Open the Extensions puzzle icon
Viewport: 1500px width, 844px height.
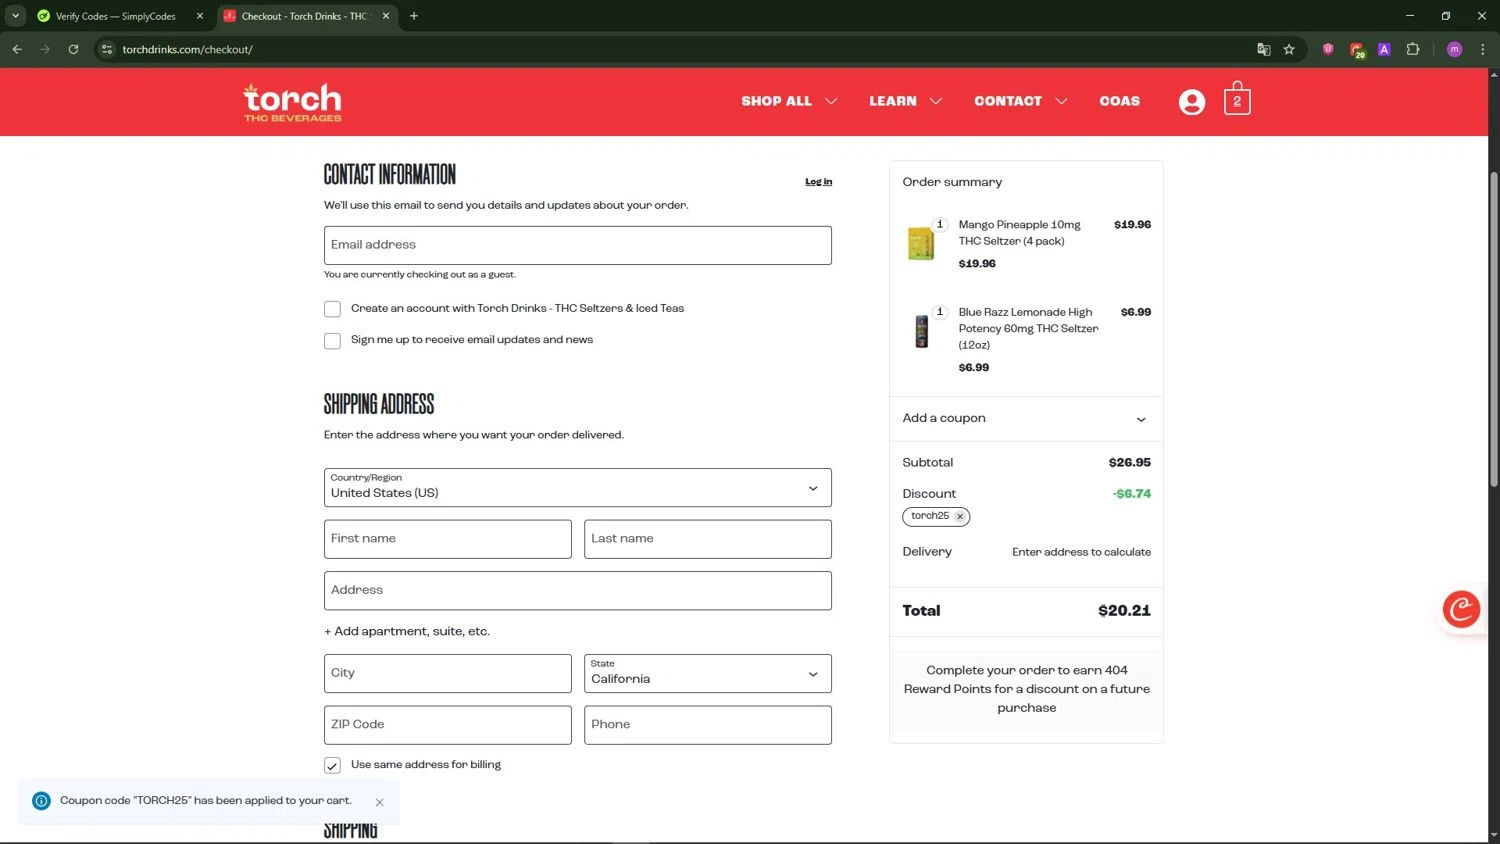(x=1413, y=49)
